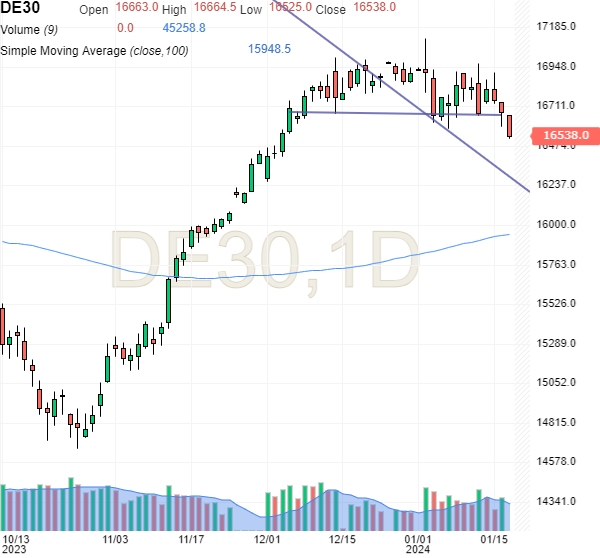This screenshot has width=600, height=558.
Task: Click the Open price value 16663.0
Action: (137, 9)
